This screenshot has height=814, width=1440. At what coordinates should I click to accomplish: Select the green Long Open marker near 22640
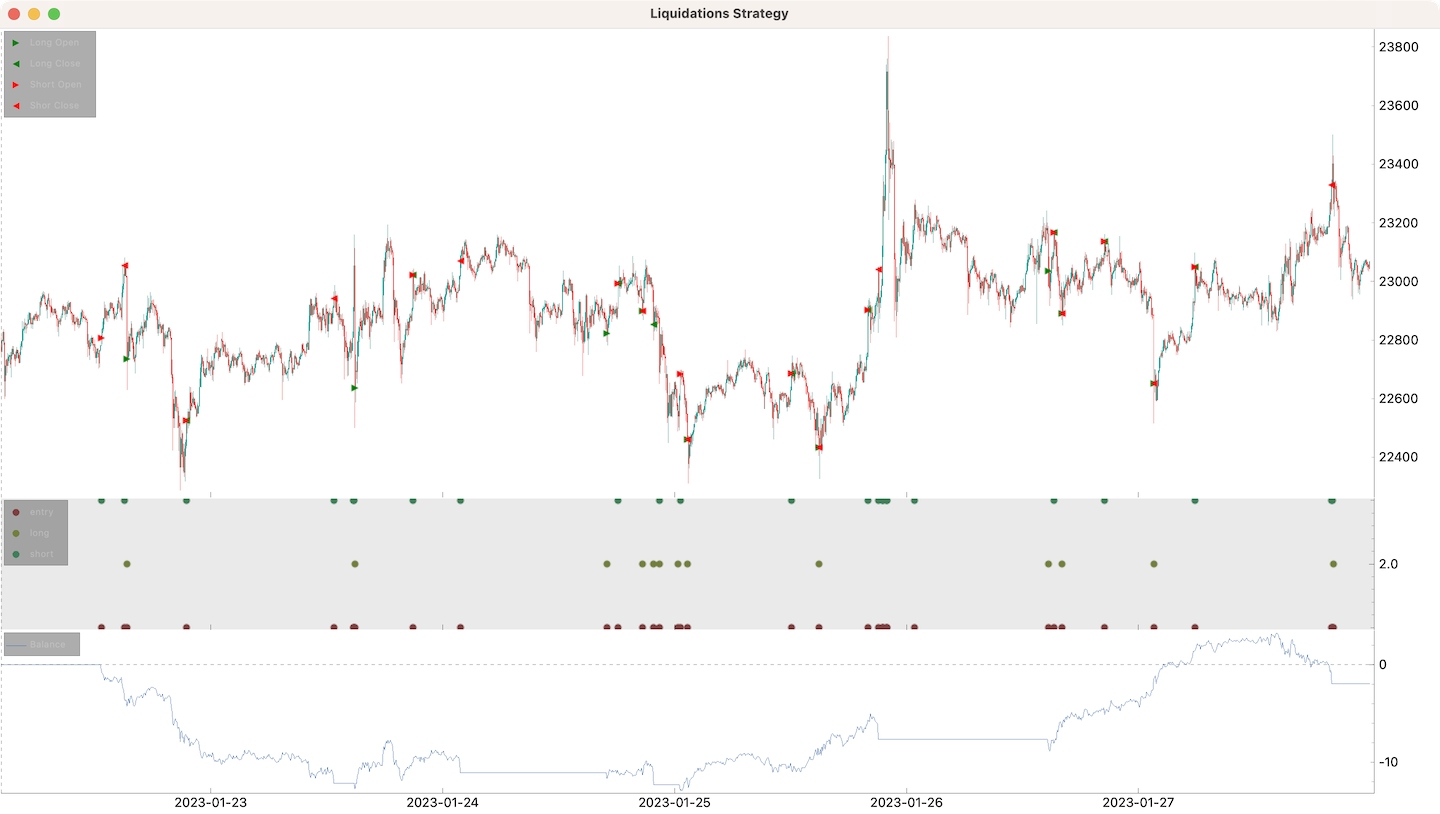[x=355, y=387]
